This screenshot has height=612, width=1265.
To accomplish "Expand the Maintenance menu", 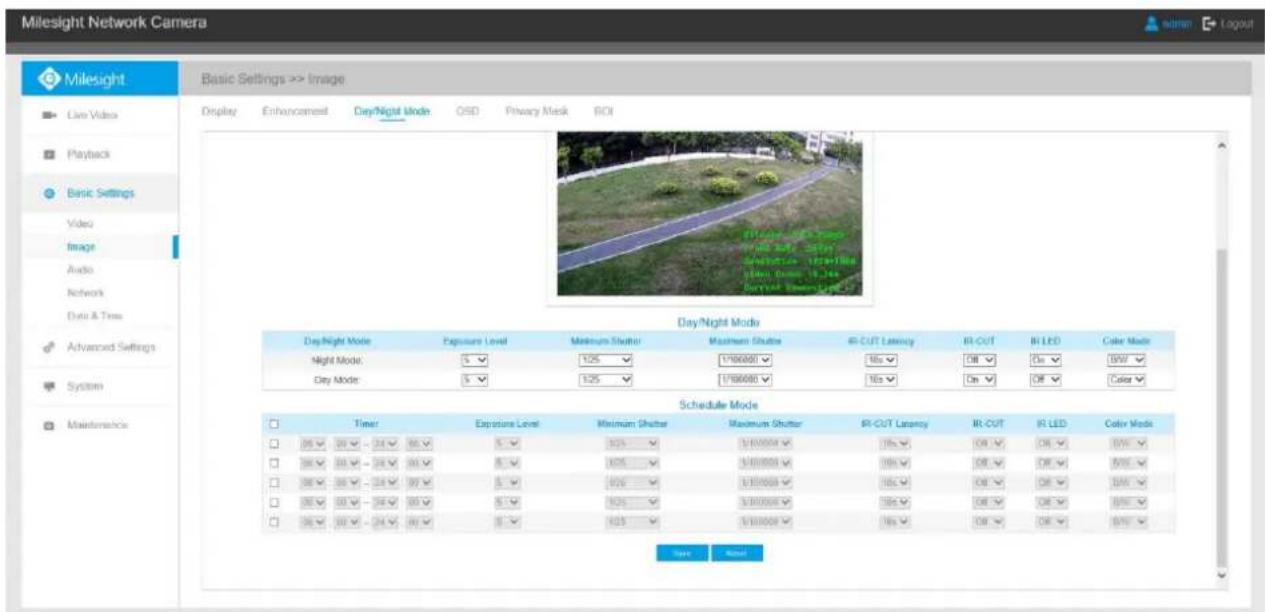I will click(99, 425).
